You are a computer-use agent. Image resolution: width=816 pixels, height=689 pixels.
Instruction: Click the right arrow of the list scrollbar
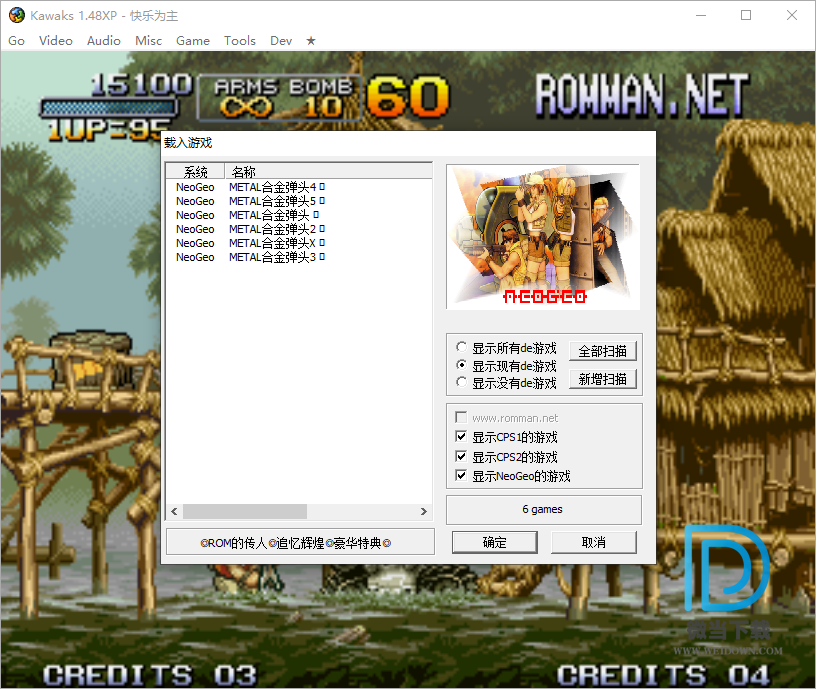tap(424, 512)
